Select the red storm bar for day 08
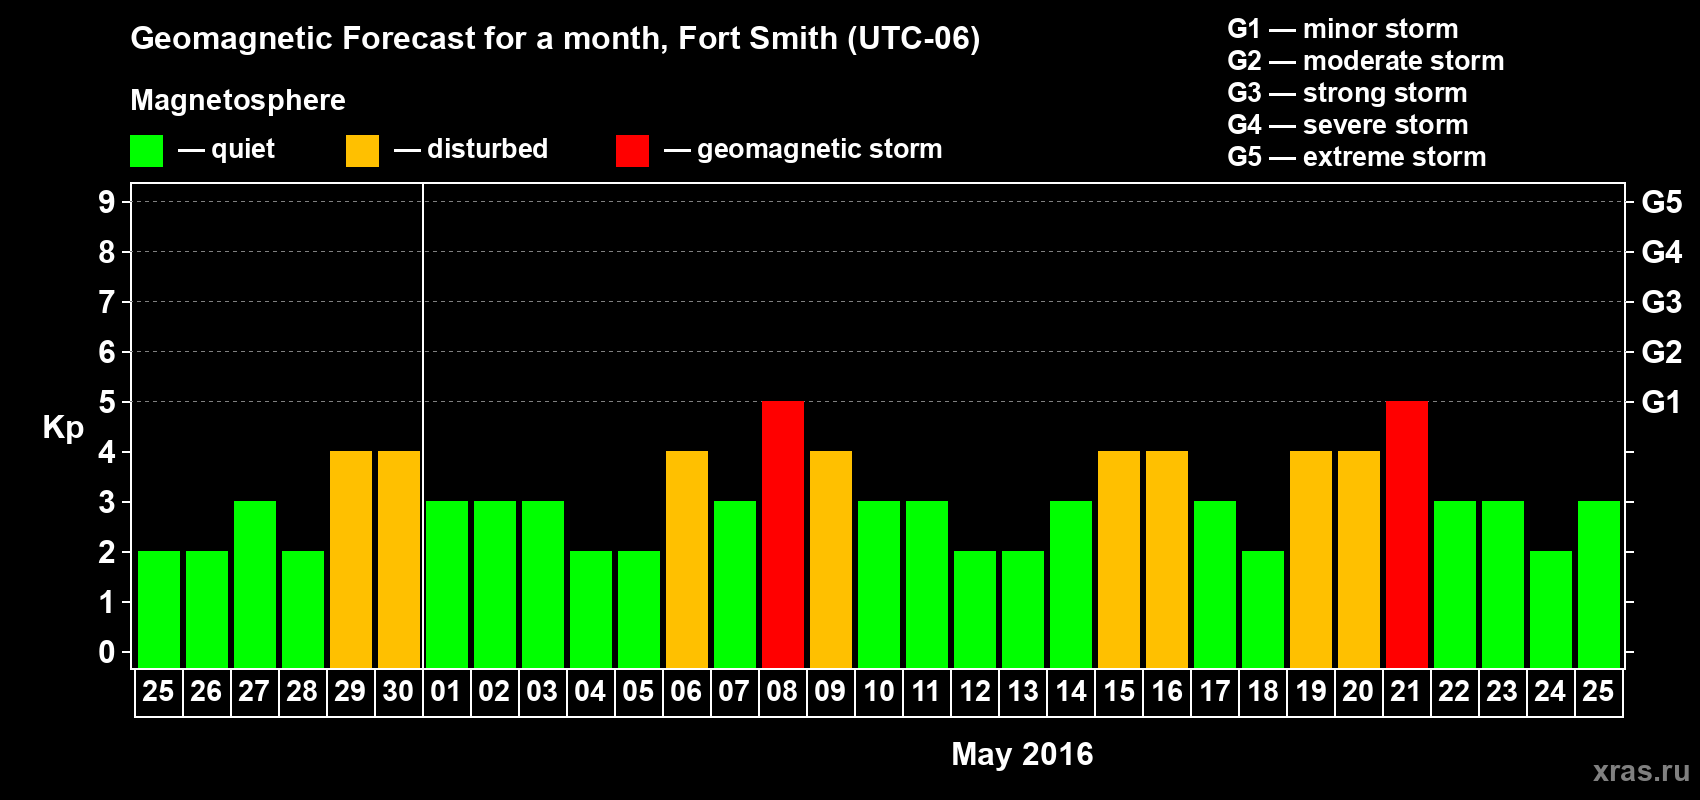The image size is (1700, 800). point(783,535)
